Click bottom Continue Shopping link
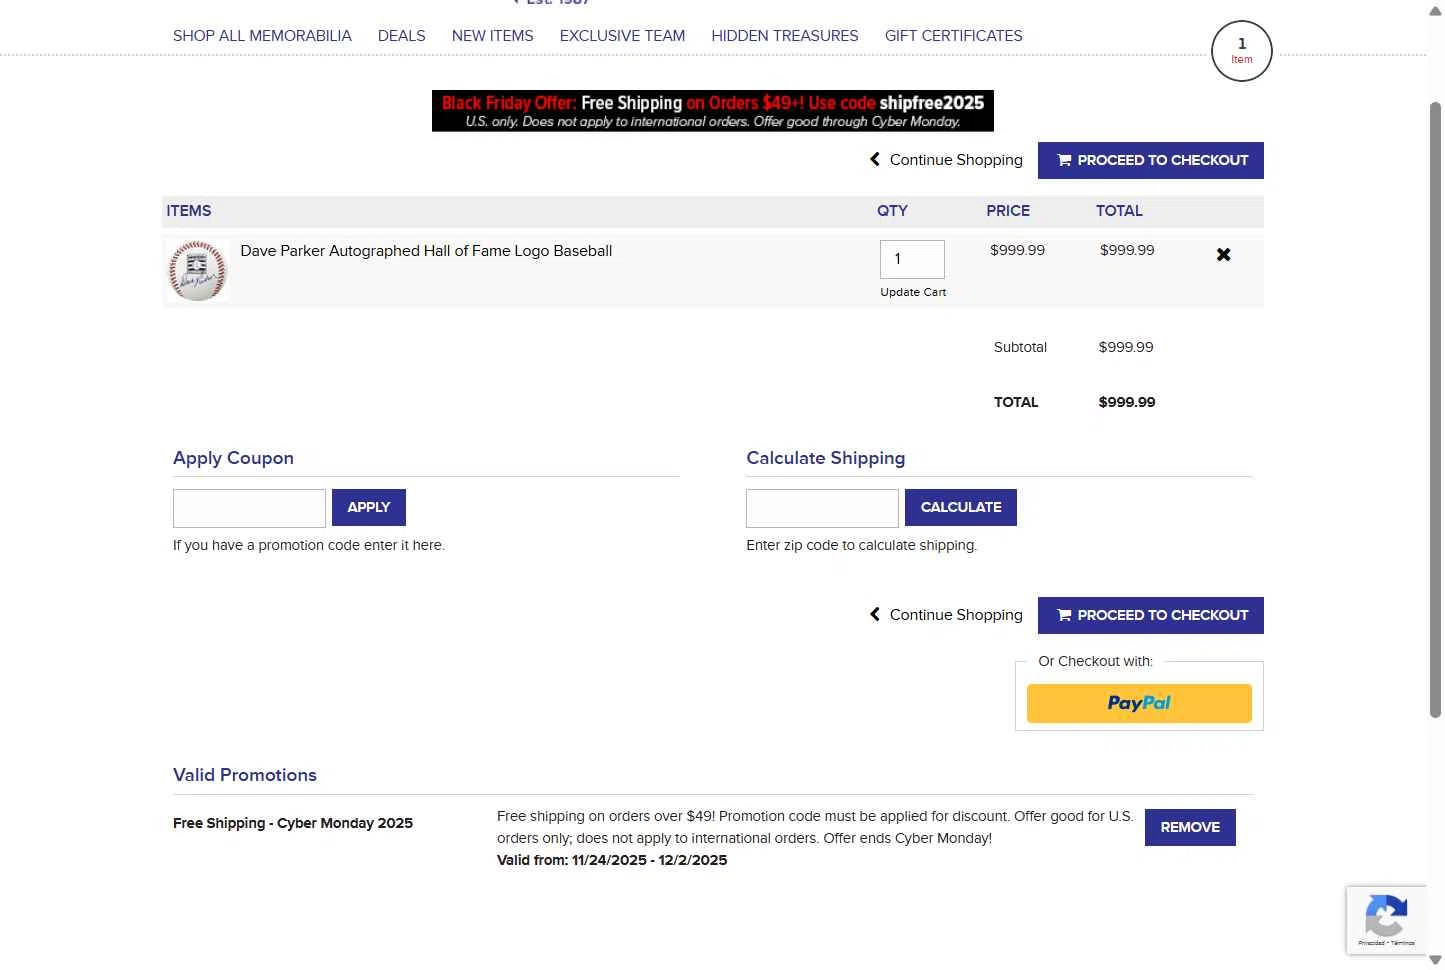Screen dimensions: 1445x970 pyautogui.click(x=946, y=615)
